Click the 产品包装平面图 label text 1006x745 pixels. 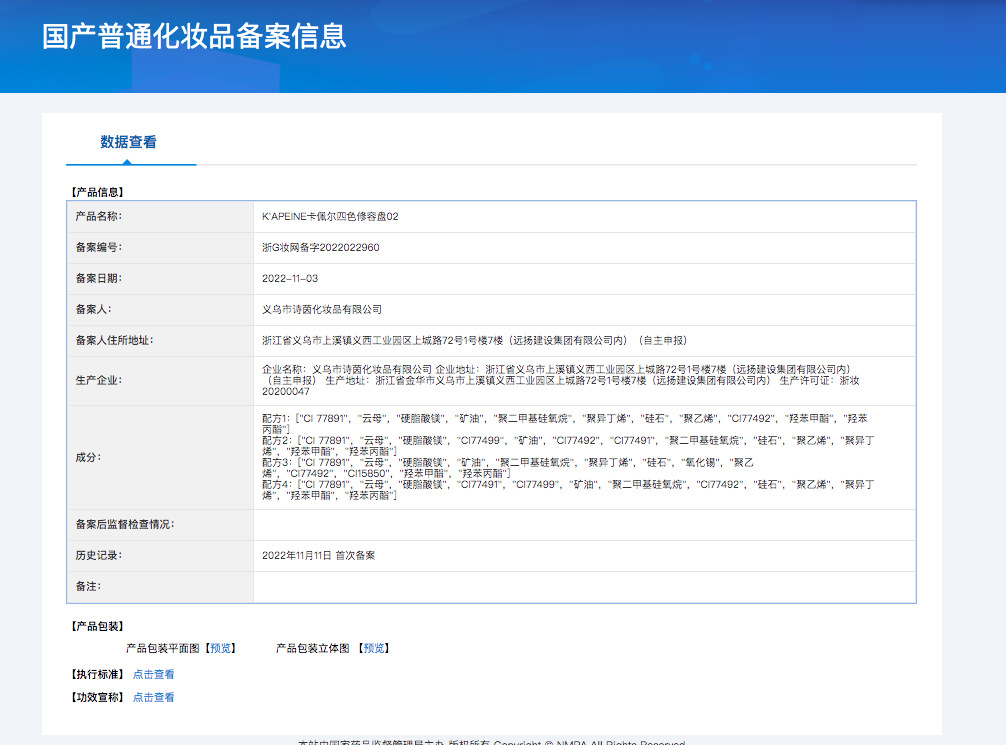pos(163,648)
